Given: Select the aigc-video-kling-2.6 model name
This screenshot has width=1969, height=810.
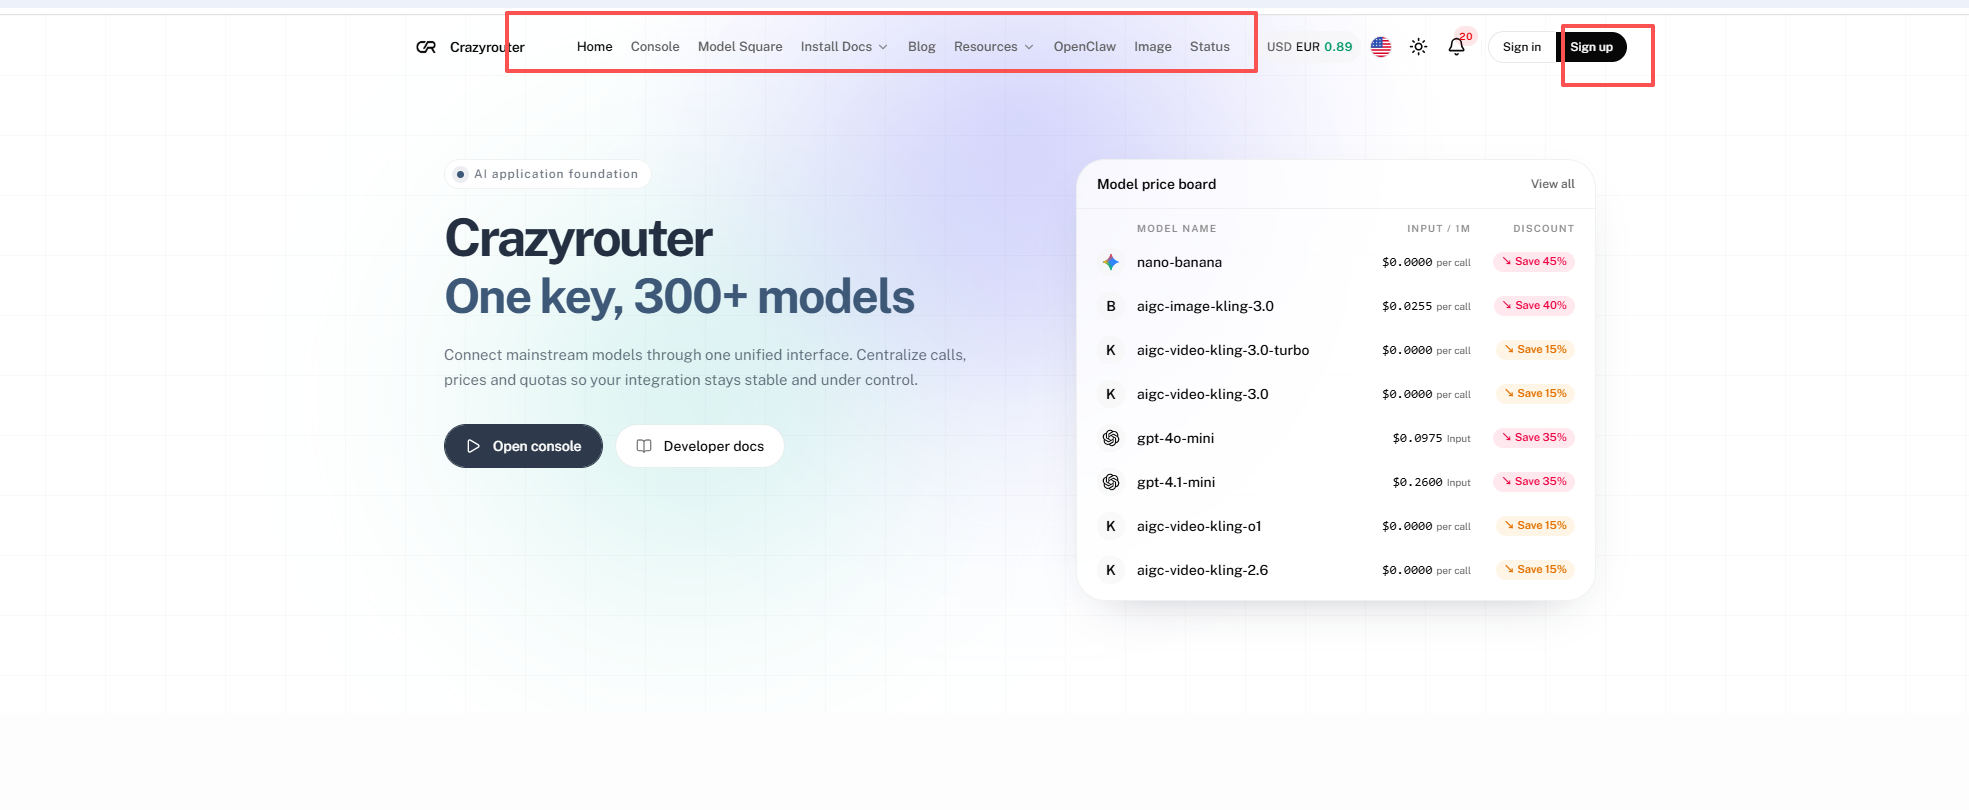Looking at the screenshot, I should (1202, 570).
